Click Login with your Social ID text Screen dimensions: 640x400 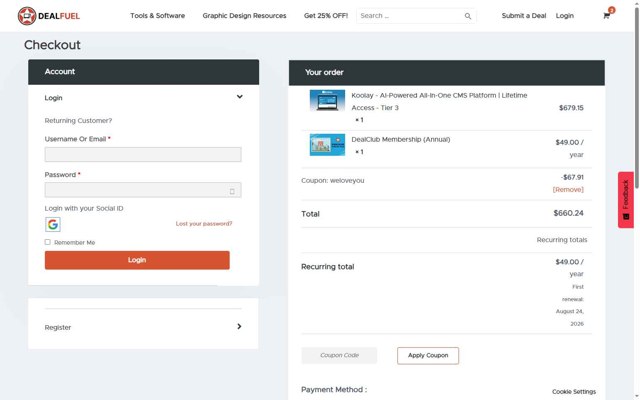(84, 209)
